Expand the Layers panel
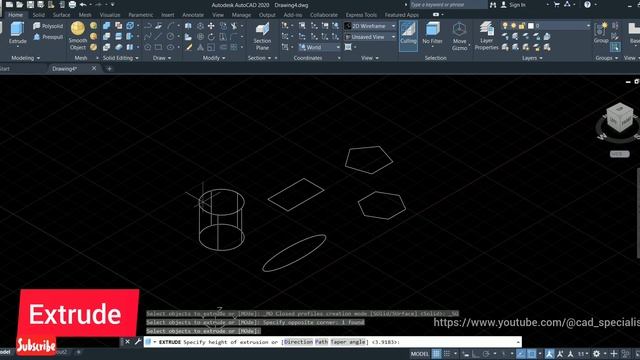This screenshot has height=360, width=640. click(x=532, y=58)
